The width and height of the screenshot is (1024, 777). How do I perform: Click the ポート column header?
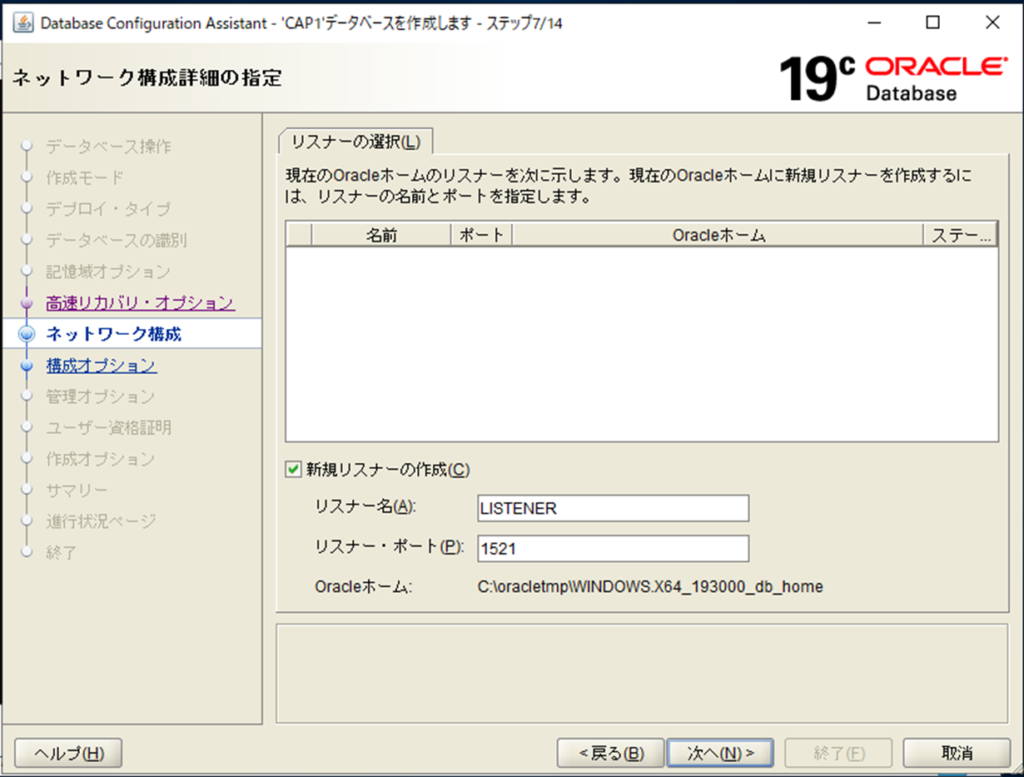tap(482, 235)
